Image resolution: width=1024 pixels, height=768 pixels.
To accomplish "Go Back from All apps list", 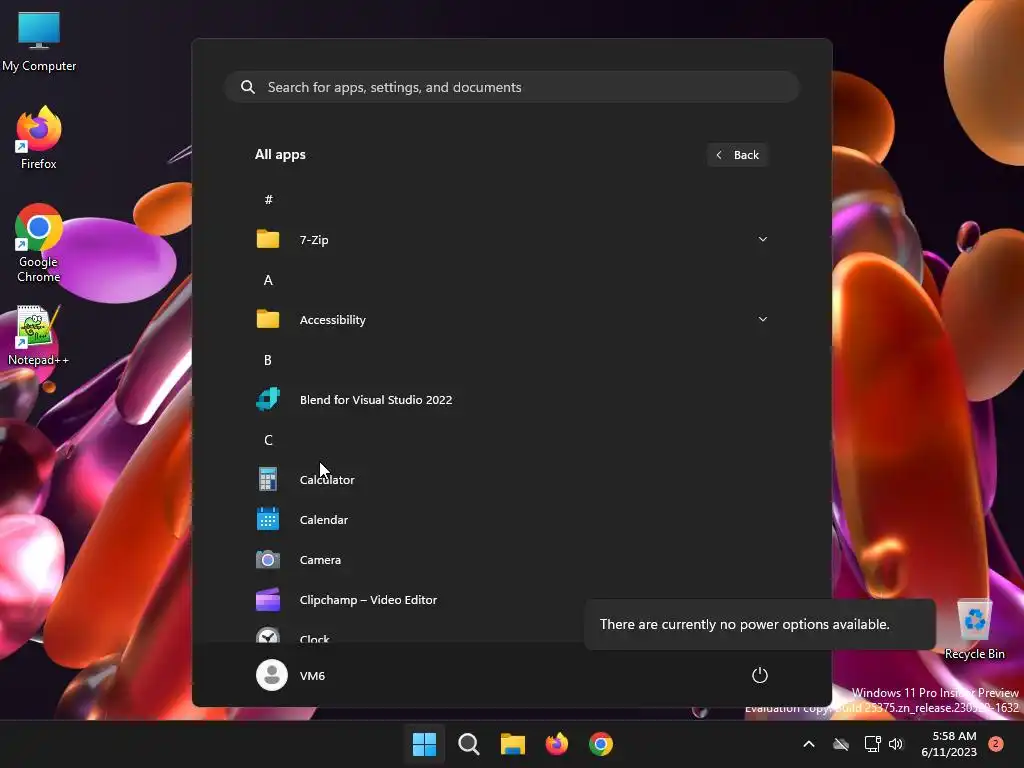I will 737,155.
